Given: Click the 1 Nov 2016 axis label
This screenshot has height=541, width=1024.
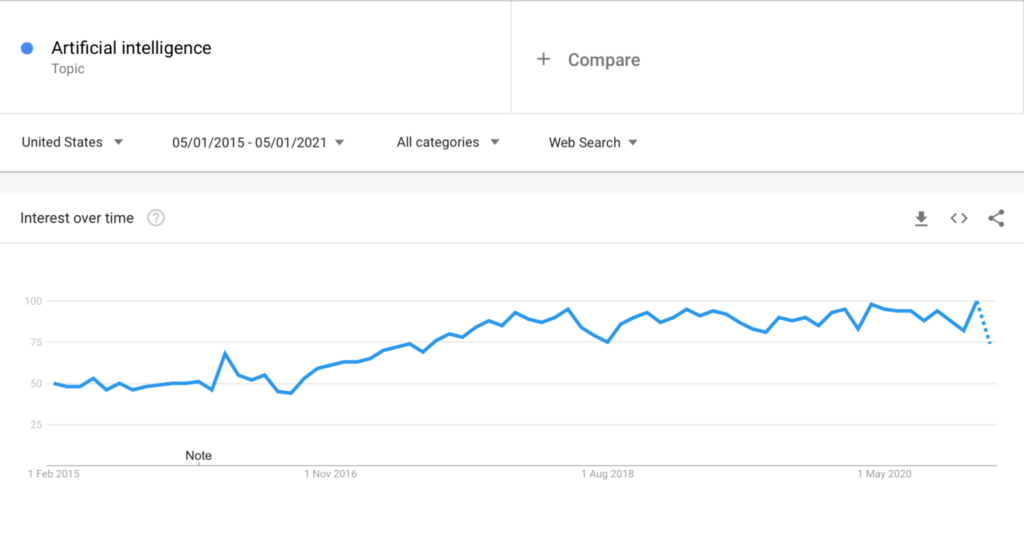Looking at the screenshot, I should coord(331,474).
